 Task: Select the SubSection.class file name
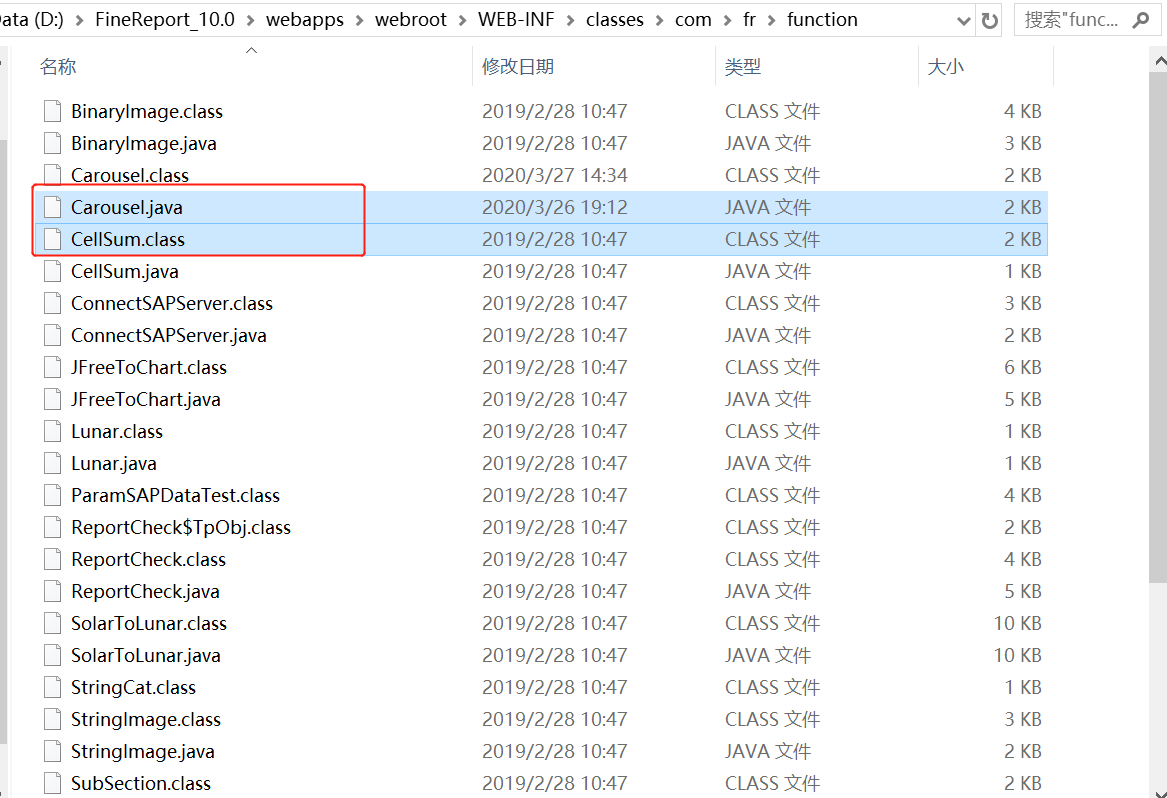point(141,783)
